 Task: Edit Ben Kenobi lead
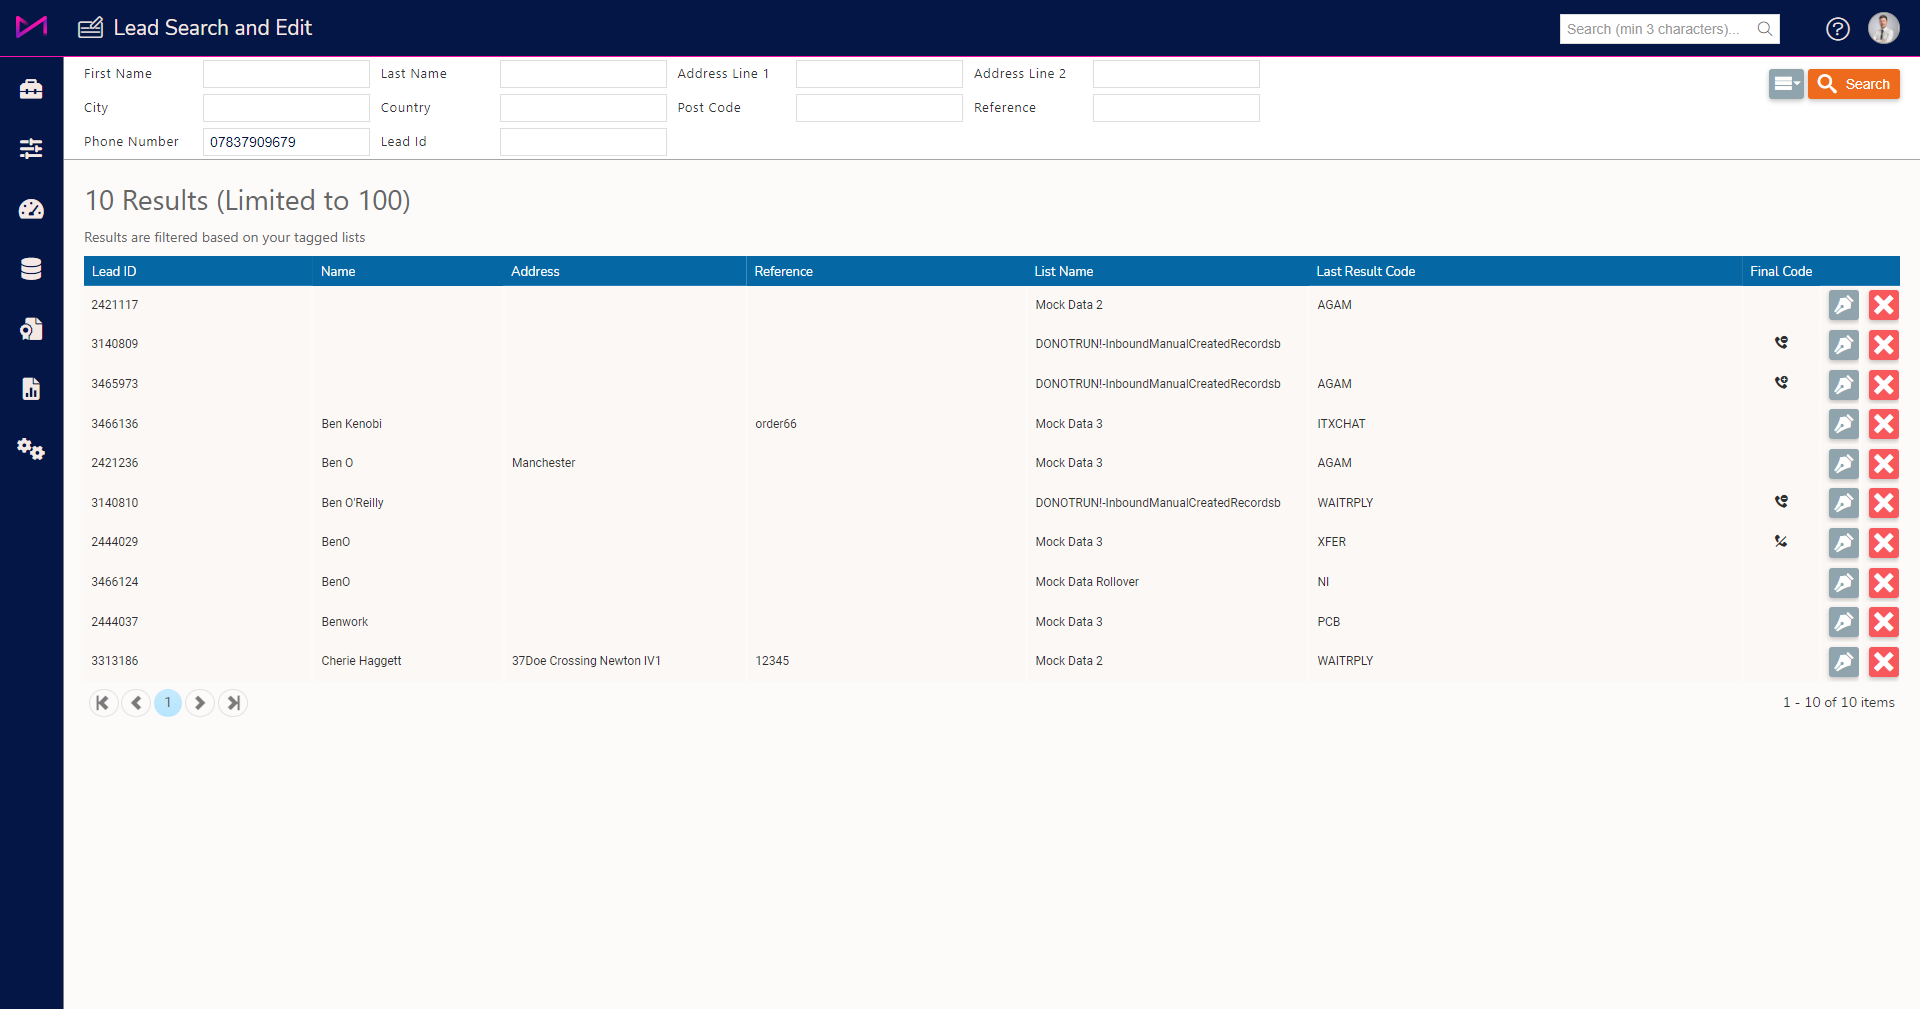(x=1844, y=424)
